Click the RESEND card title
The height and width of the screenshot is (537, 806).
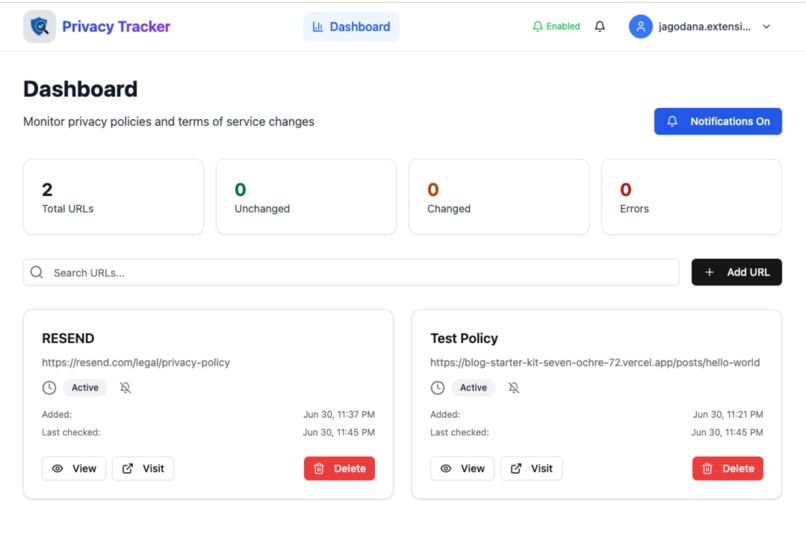[68, 338]
